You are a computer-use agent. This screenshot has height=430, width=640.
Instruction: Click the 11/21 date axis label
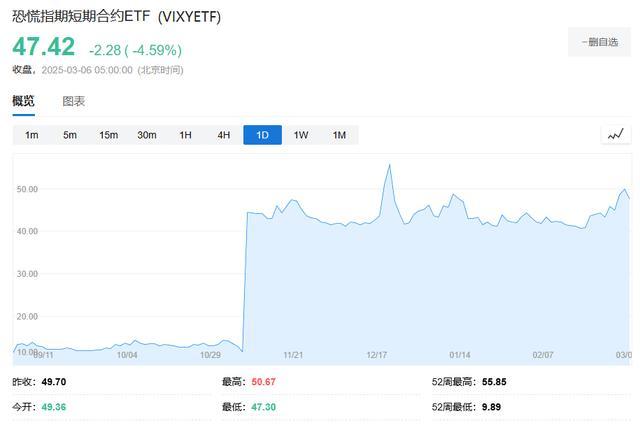293,355
